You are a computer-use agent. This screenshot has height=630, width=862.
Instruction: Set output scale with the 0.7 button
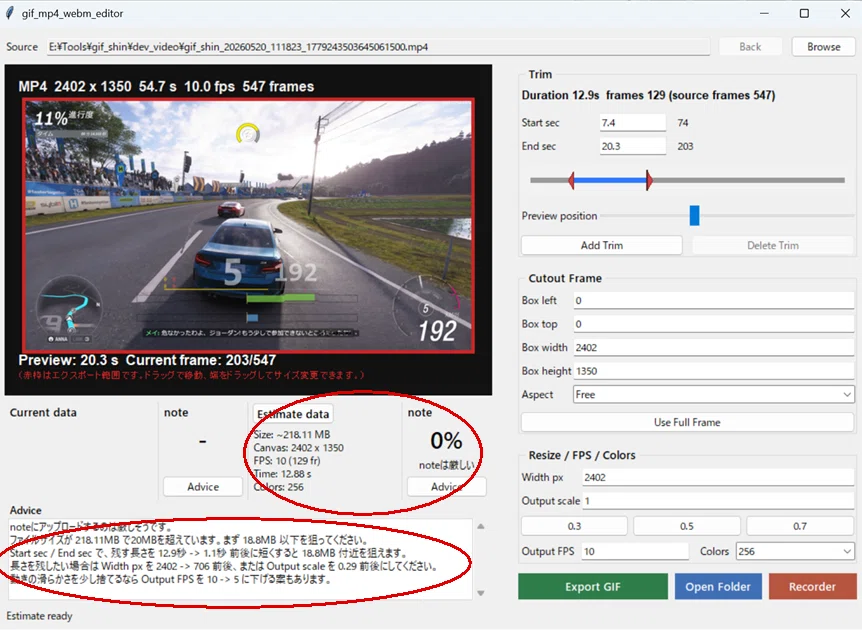pos(800,526)
